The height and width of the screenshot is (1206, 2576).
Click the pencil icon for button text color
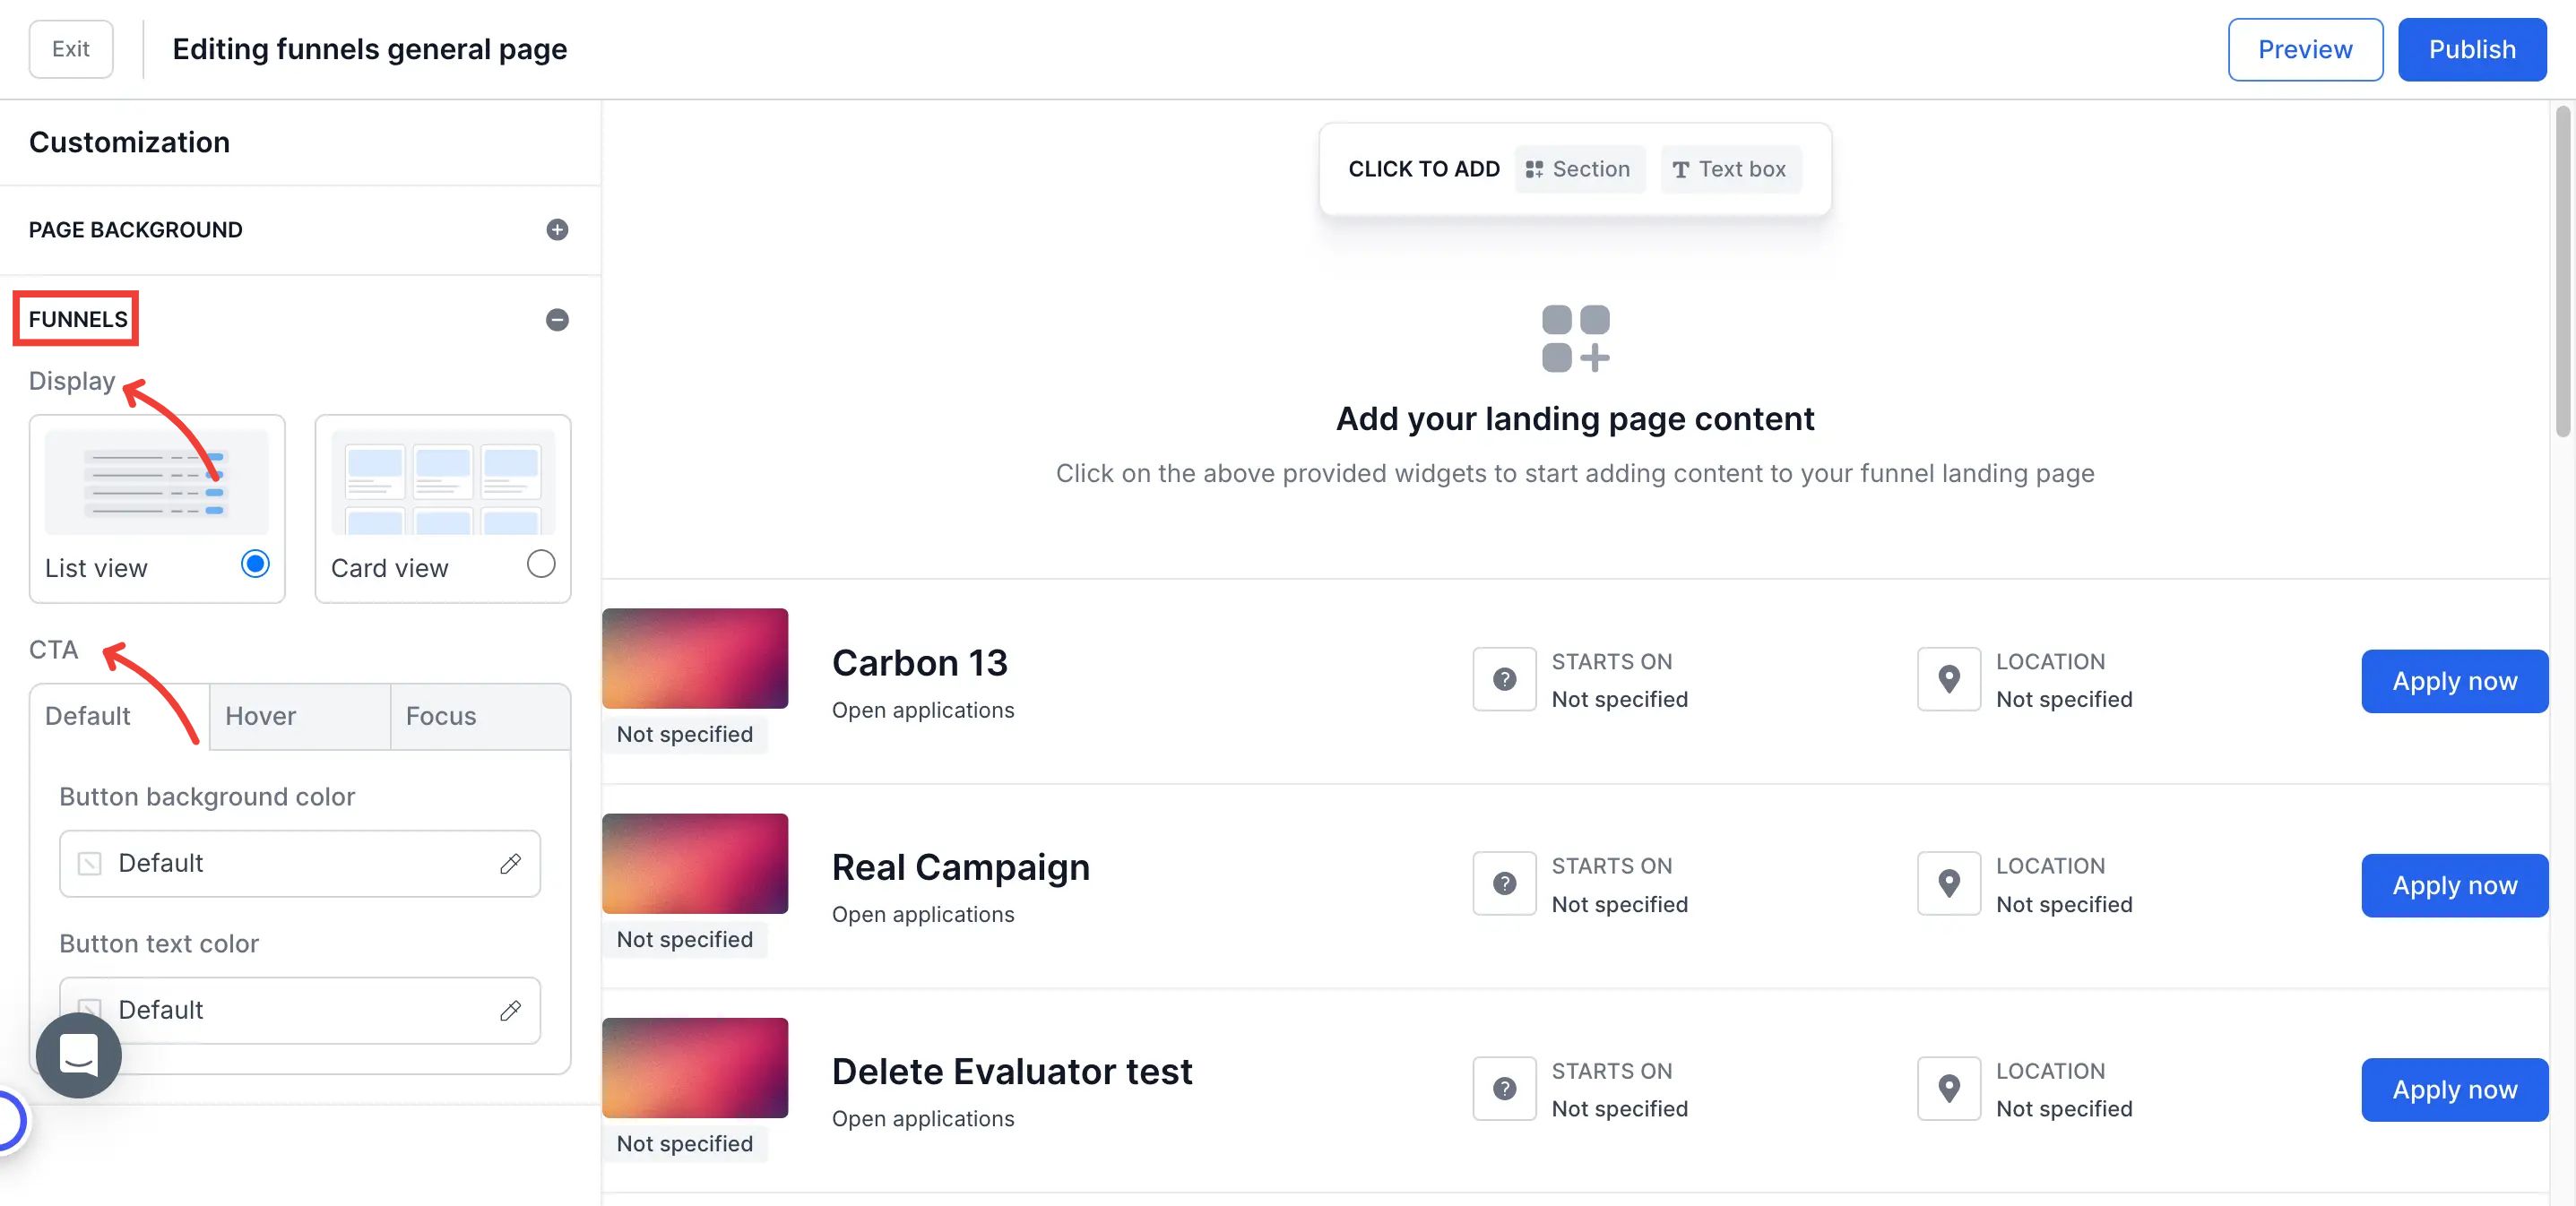tap(510, 1010)
